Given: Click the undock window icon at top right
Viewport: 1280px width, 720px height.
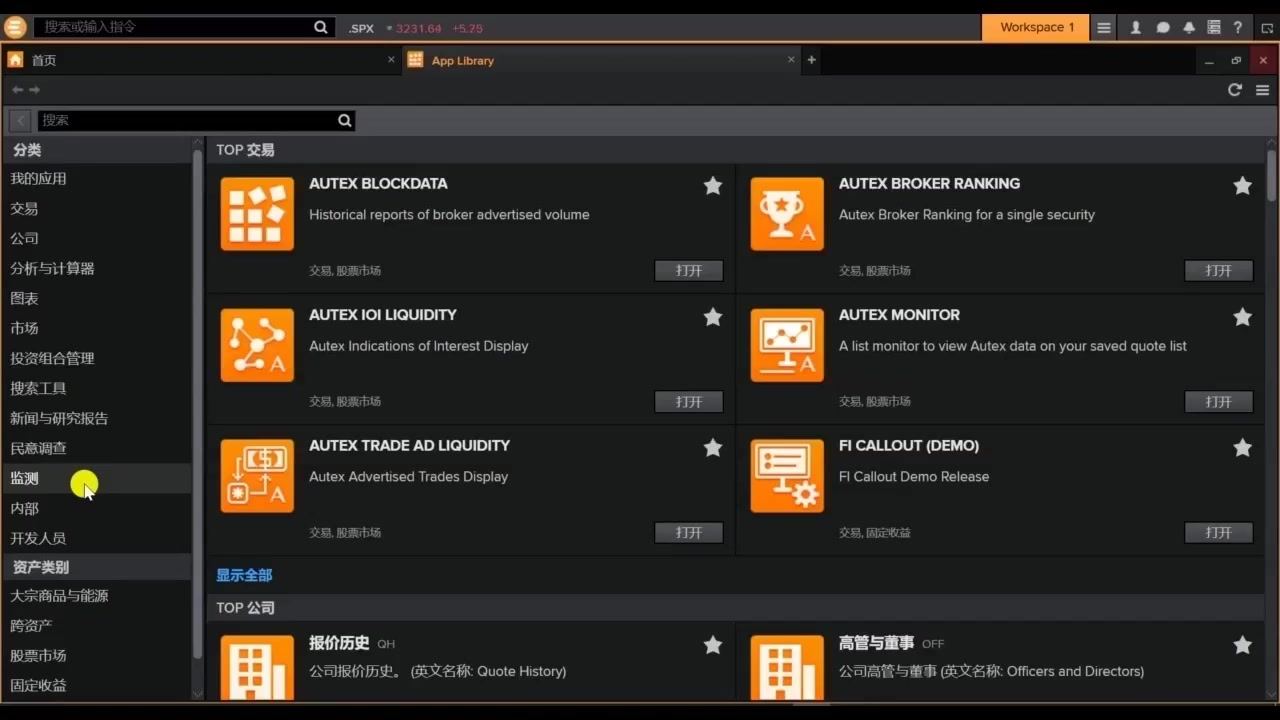Looking at the screenshot, I should click(1267, 27).
